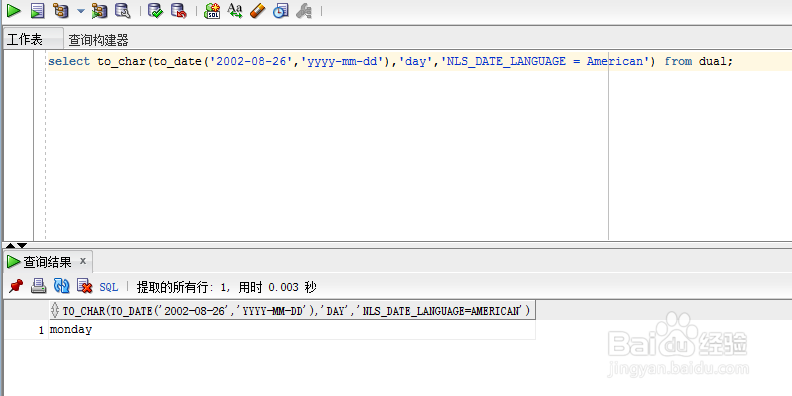Click the Explain Plan icon
This screenshot has height=396, width=792.
(60, 11)
